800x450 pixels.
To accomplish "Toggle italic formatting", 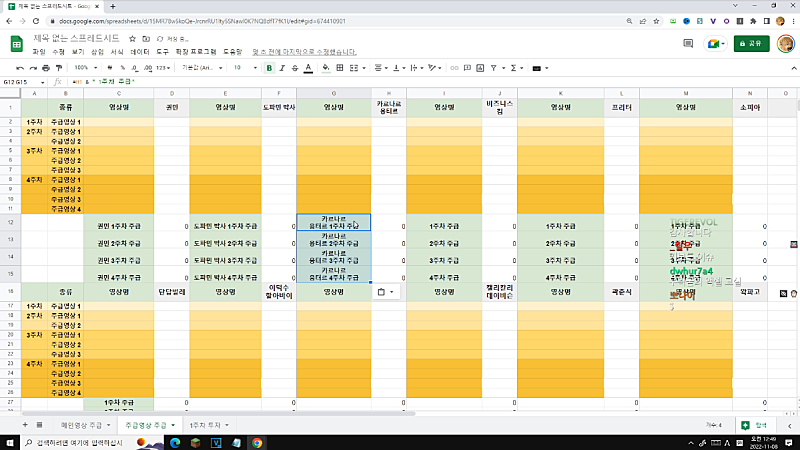I will point(283,67).
